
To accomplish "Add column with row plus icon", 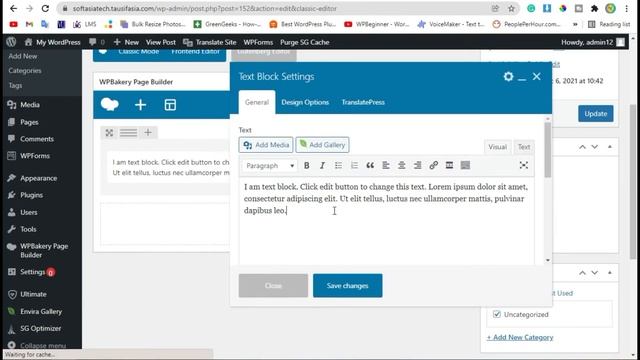I will point(148,133).
